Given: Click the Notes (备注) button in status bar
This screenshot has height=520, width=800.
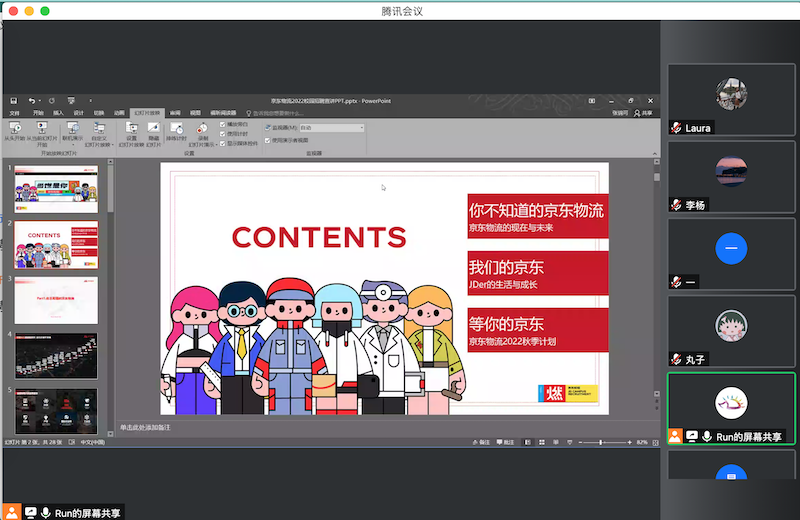Looking at the screenshot, I should click(481, 442).
